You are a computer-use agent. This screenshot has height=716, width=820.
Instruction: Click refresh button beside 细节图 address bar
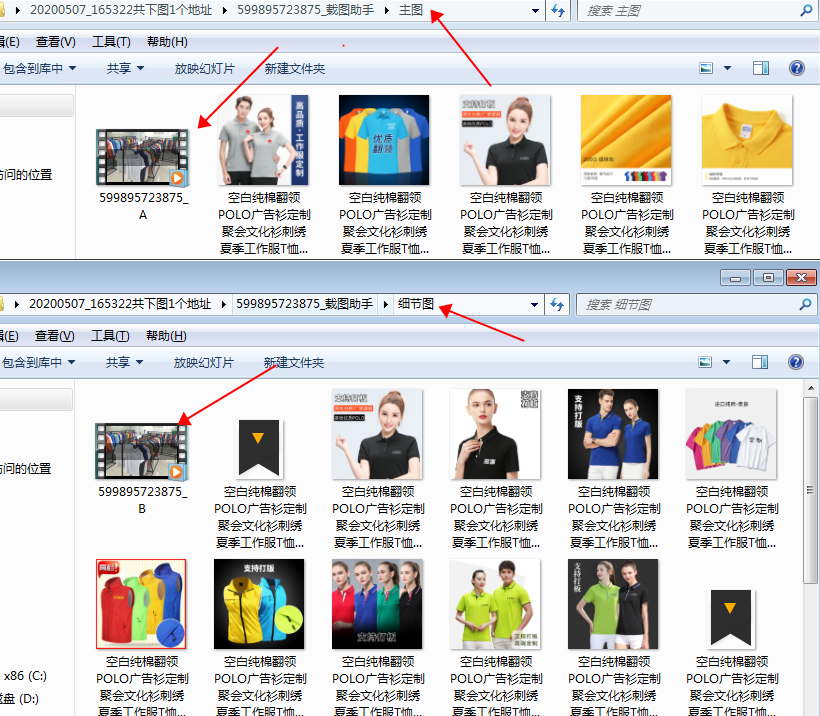pyautogui.click(x=558, y=304)
